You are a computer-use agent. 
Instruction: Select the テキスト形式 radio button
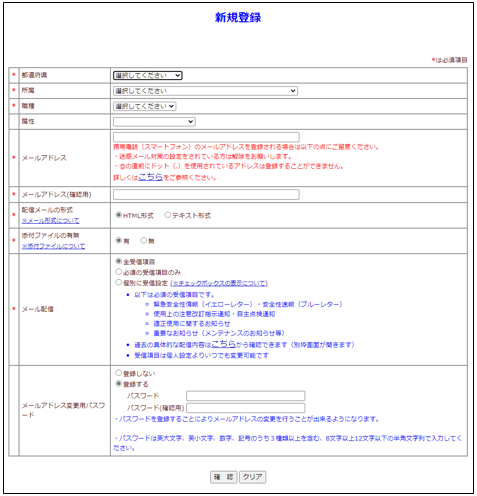(x=168, y=215)
